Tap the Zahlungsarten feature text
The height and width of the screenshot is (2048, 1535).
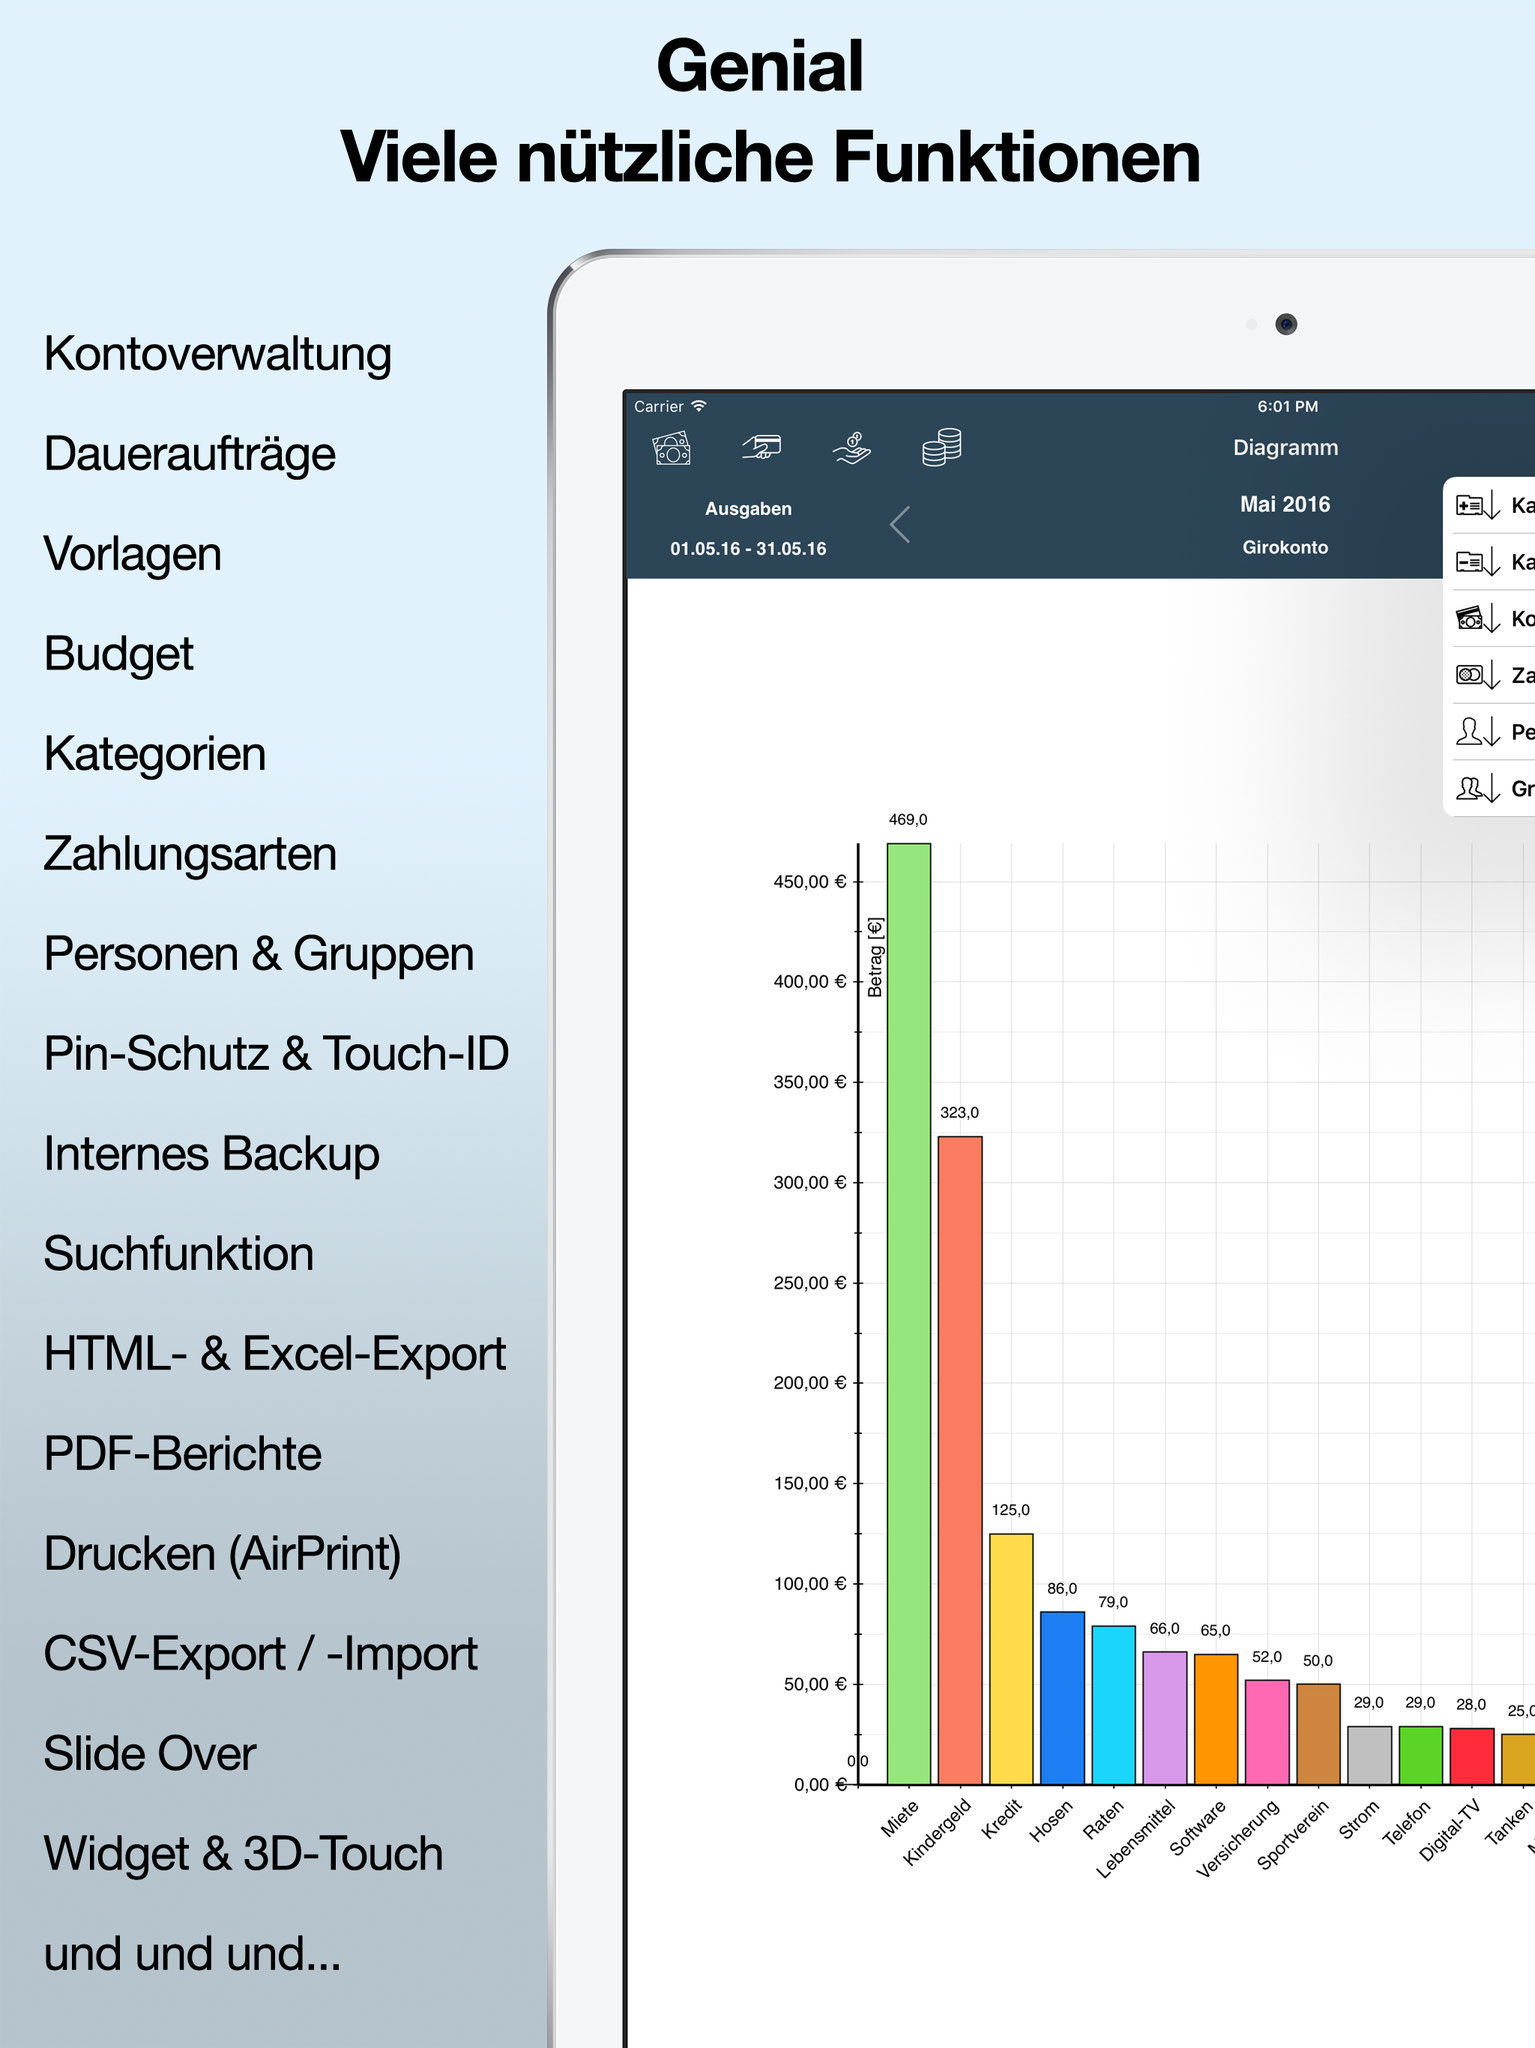[x=191, y=855]
